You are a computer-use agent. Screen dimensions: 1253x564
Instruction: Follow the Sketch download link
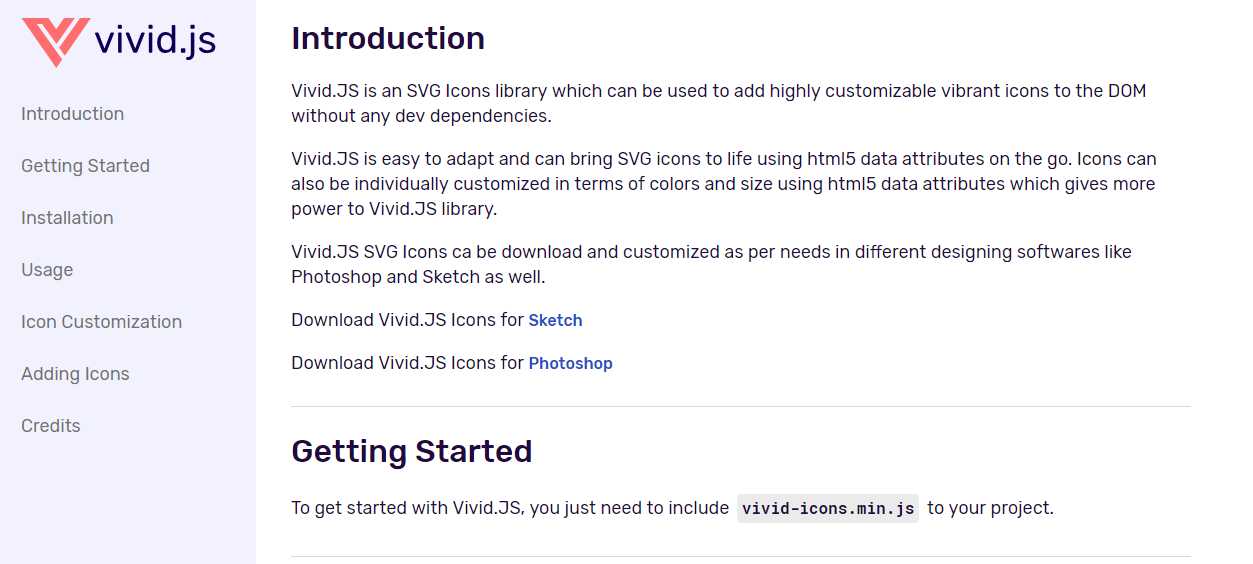(555, 320)
